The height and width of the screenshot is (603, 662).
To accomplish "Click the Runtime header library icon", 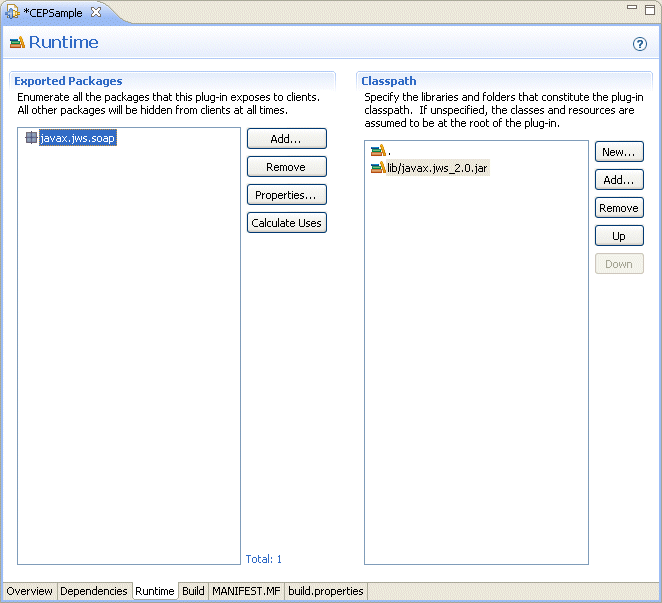I will pos(17,42).
